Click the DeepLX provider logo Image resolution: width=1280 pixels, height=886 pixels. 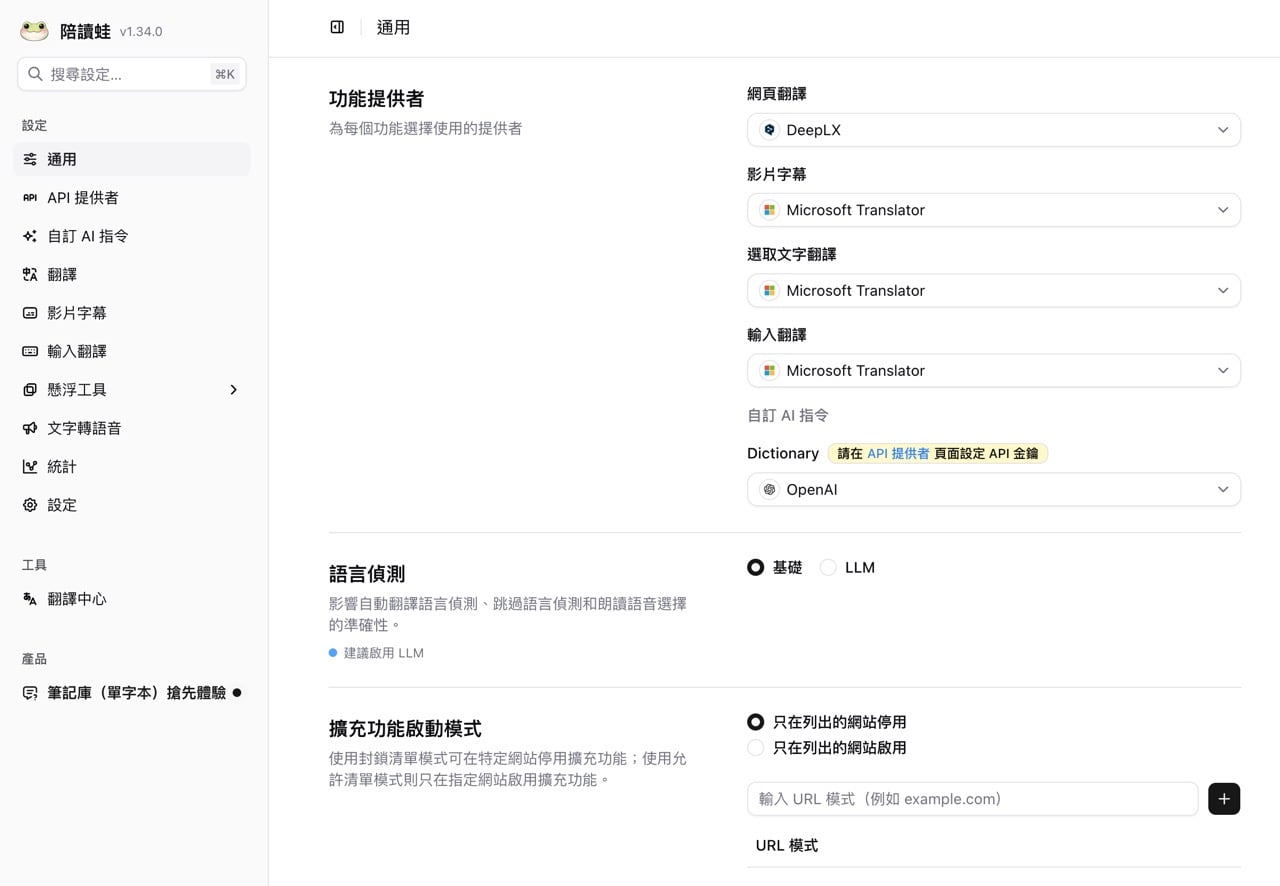(769, 130)
